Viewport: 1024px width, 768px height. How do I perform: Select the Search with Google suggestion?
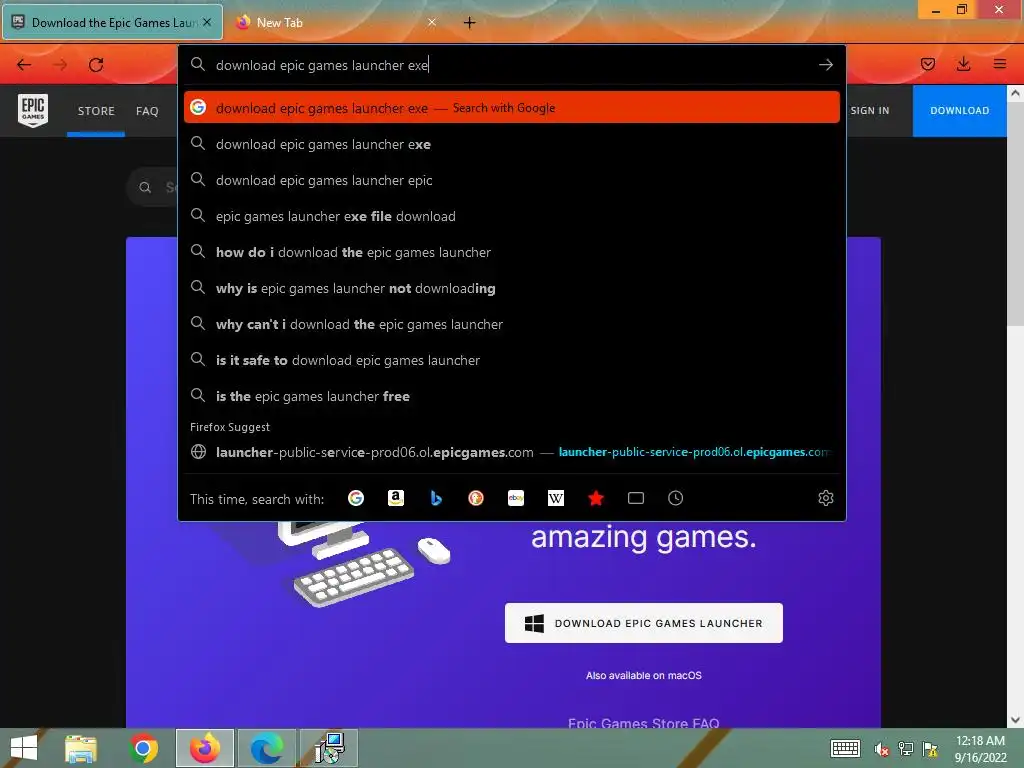511,108
